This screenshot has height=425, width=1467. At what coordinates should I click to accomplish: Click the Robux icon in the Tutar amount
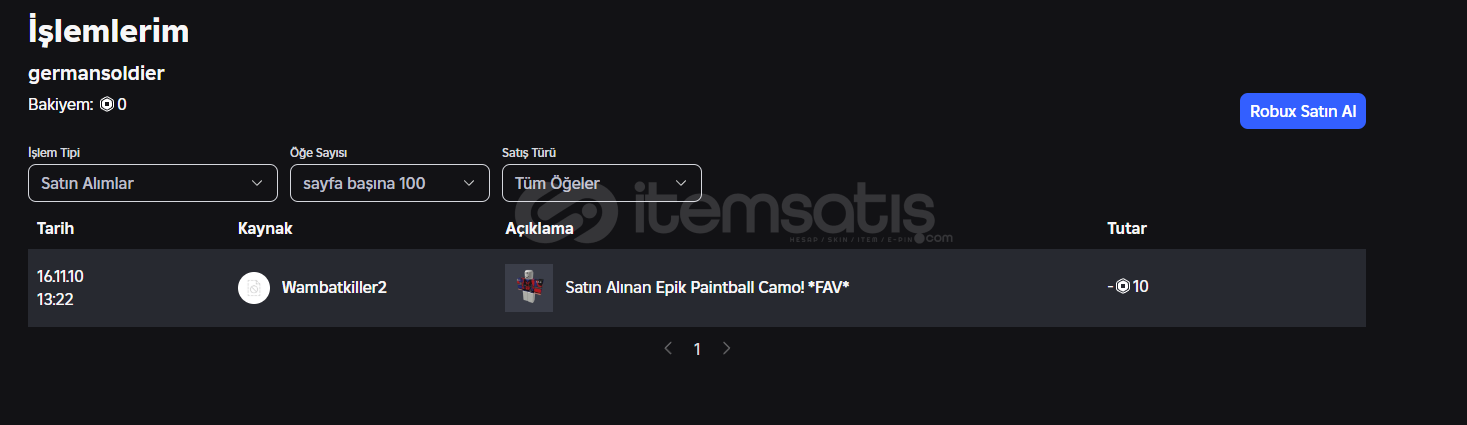(1123, 287)
